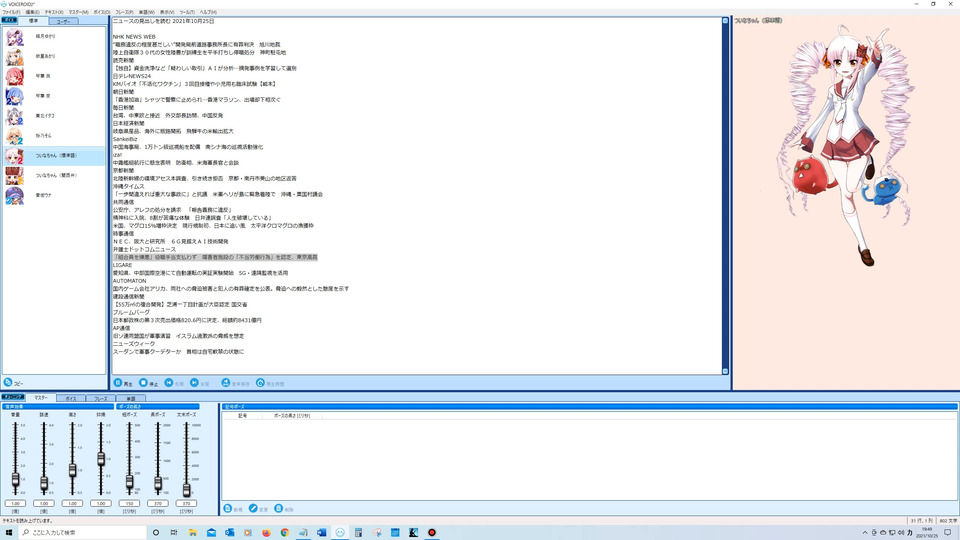The height and width of the screenshot is (540, 960).
Task: Pick the 東北イタコ voice avatar
Action: click(x=14, y=116)
